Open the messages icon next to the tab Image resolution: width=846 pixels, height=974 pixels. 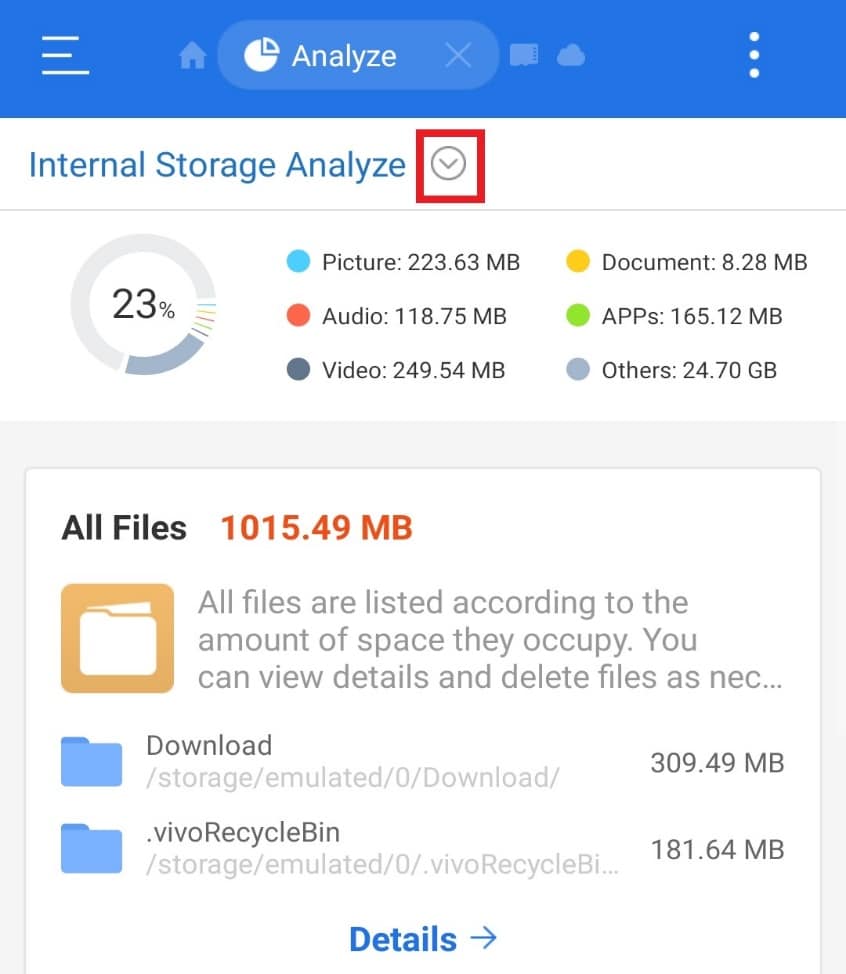524,55
